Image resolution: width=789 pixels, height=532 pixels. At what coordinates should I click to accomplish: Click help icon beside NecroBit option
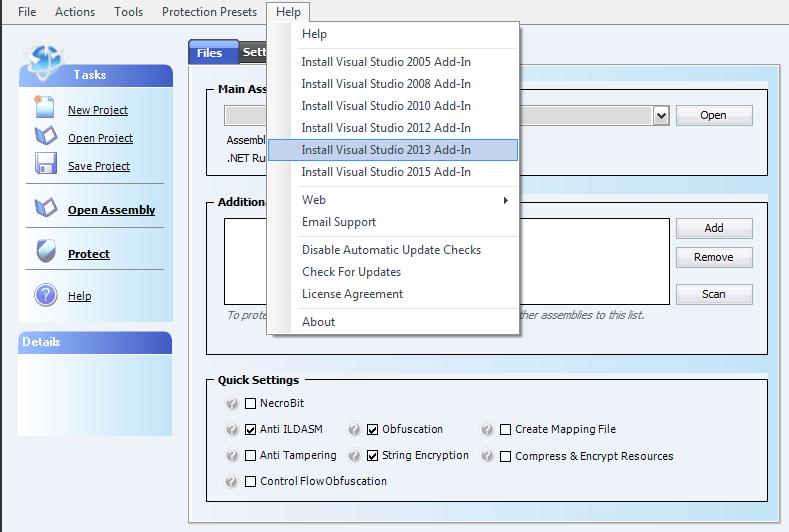[232, 404]
